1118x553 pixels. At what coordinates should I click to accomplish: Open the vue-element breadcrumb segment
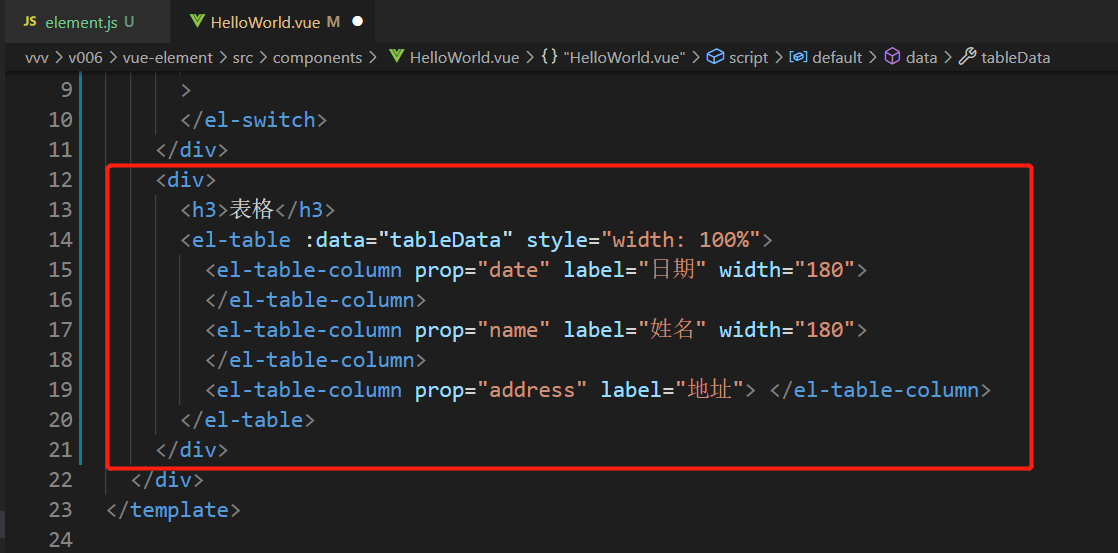tap(168, 58)
